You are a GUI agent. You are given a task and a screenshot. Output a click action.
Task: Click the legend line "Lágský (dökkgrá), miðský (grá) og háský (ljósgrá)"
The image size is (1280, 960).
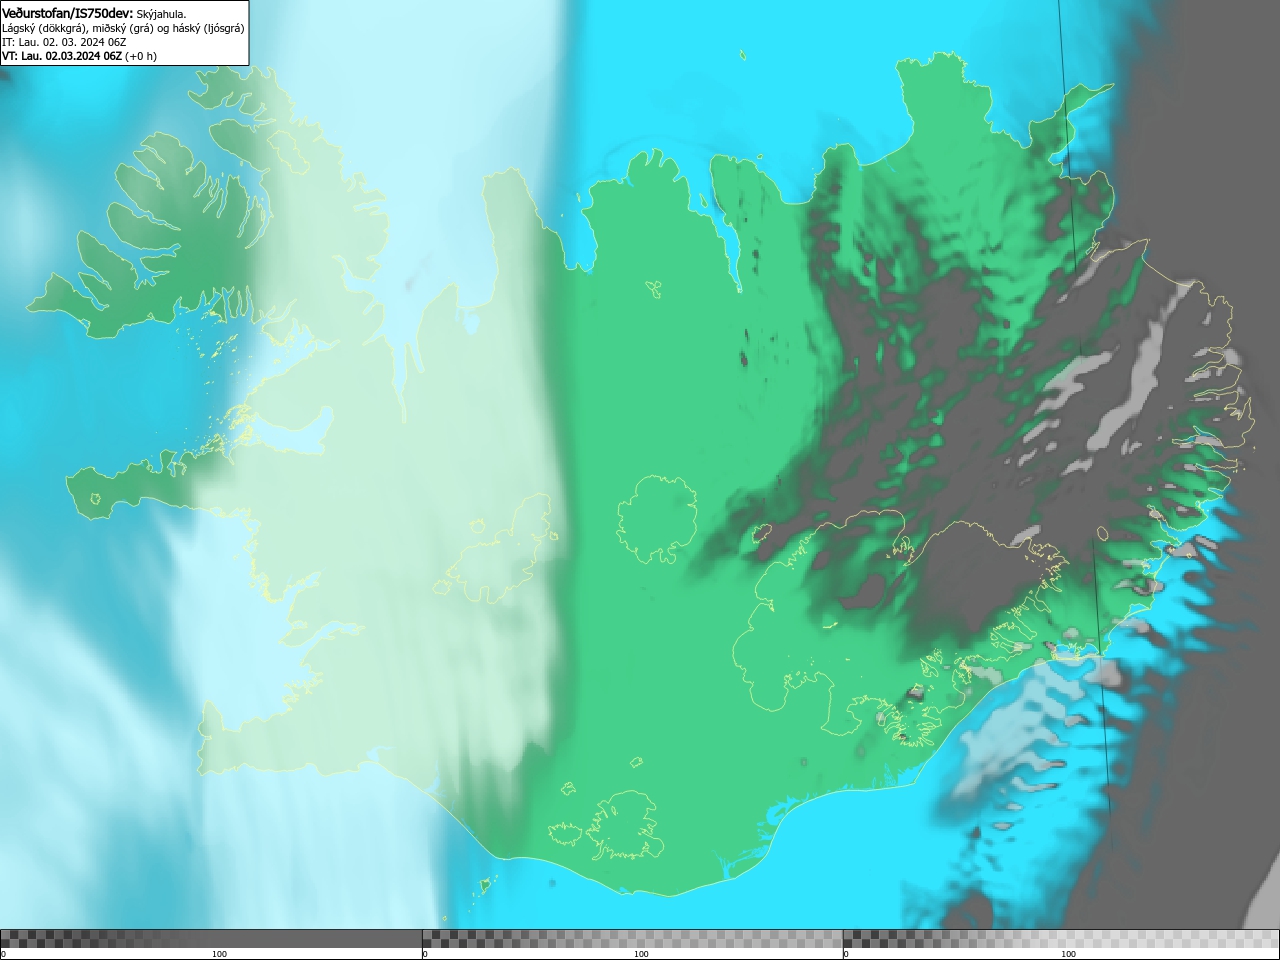coord(123,28)
